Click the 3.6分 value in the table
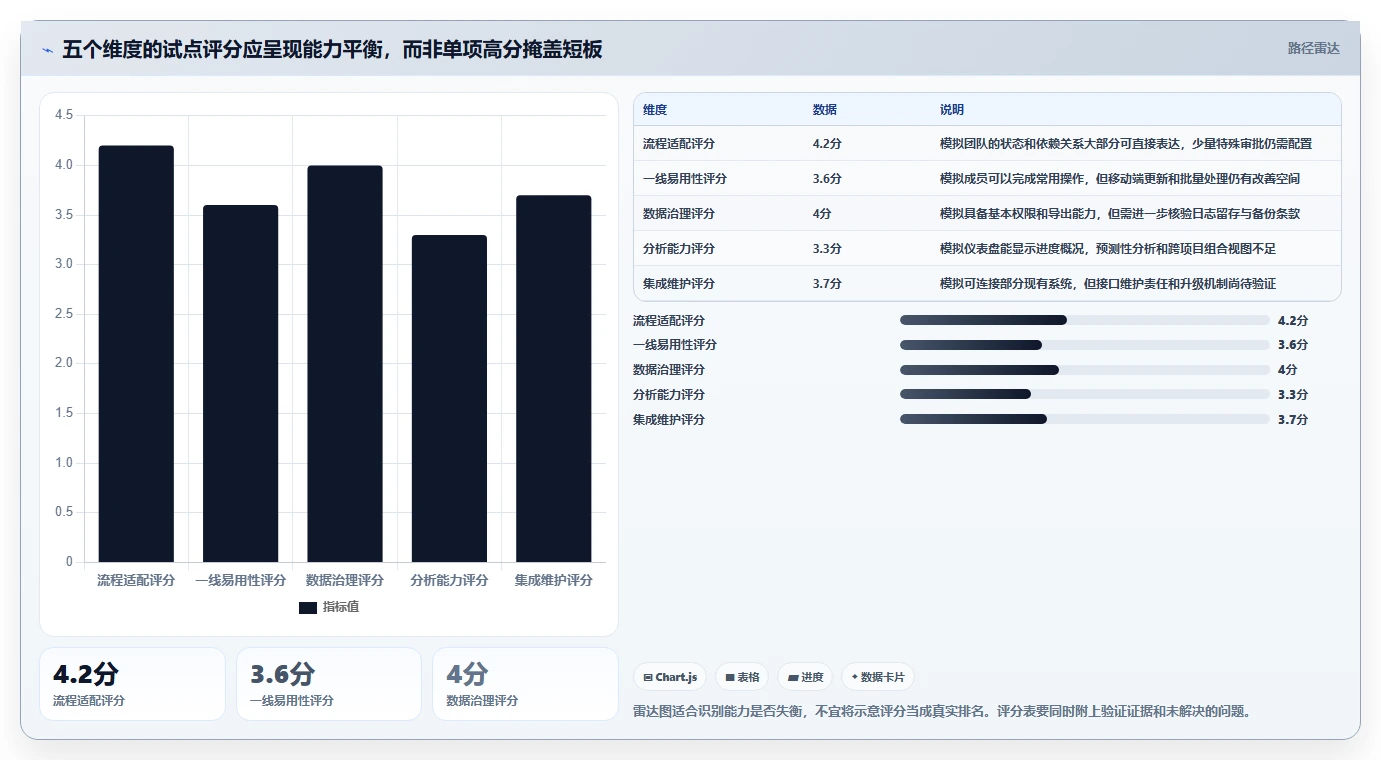 pos(827,179)
